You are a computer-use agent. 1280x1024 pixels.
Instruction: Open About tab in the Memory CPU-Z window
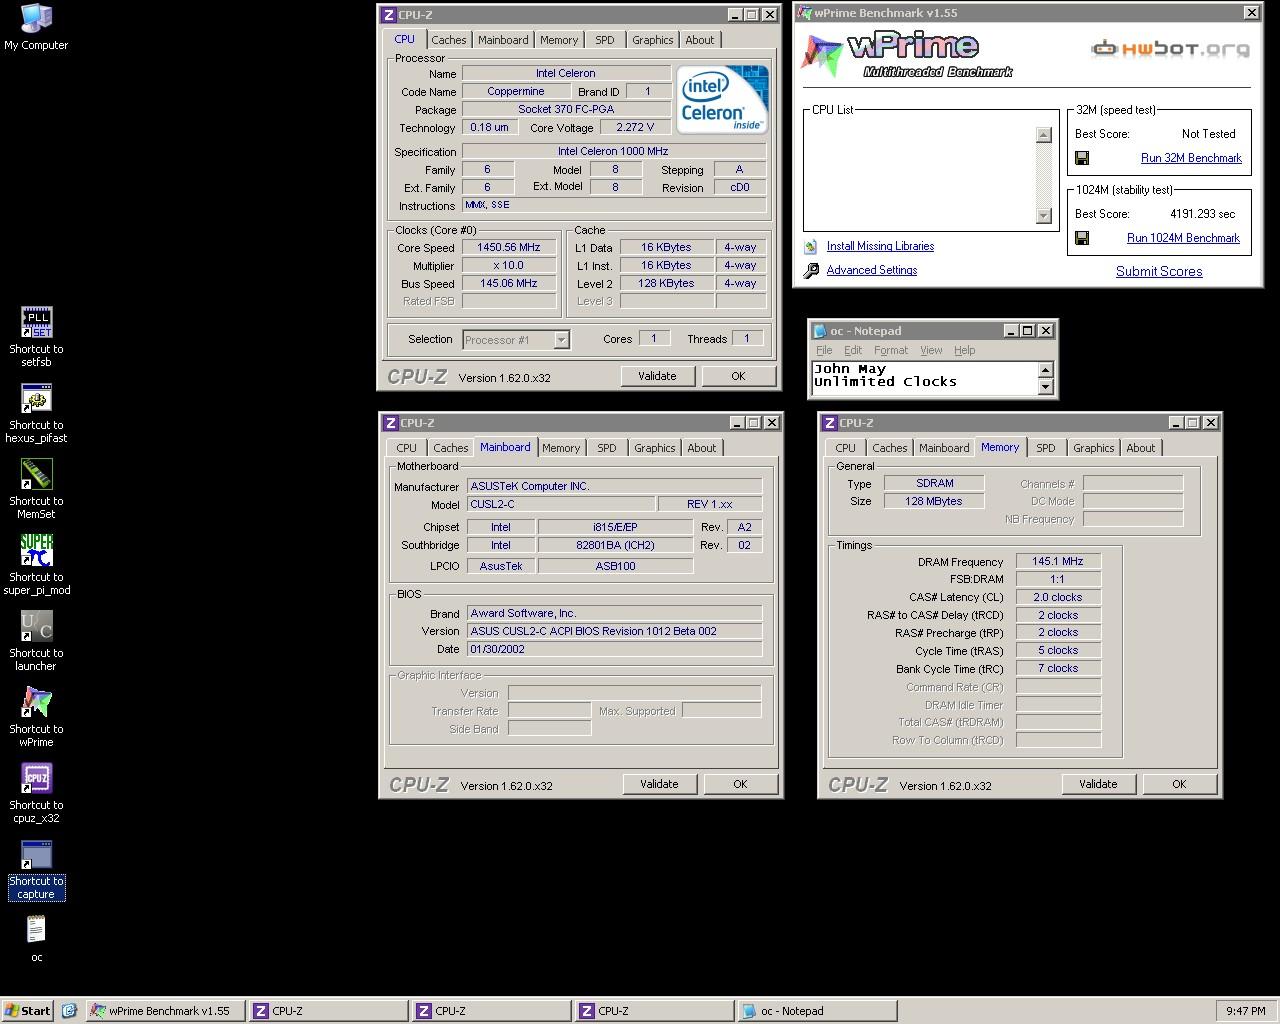point(1141,448)
